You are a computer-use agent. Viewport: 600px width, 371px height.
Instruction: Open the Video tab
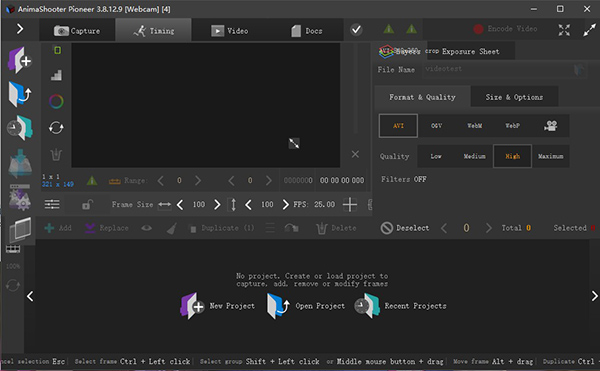[230, 31]
